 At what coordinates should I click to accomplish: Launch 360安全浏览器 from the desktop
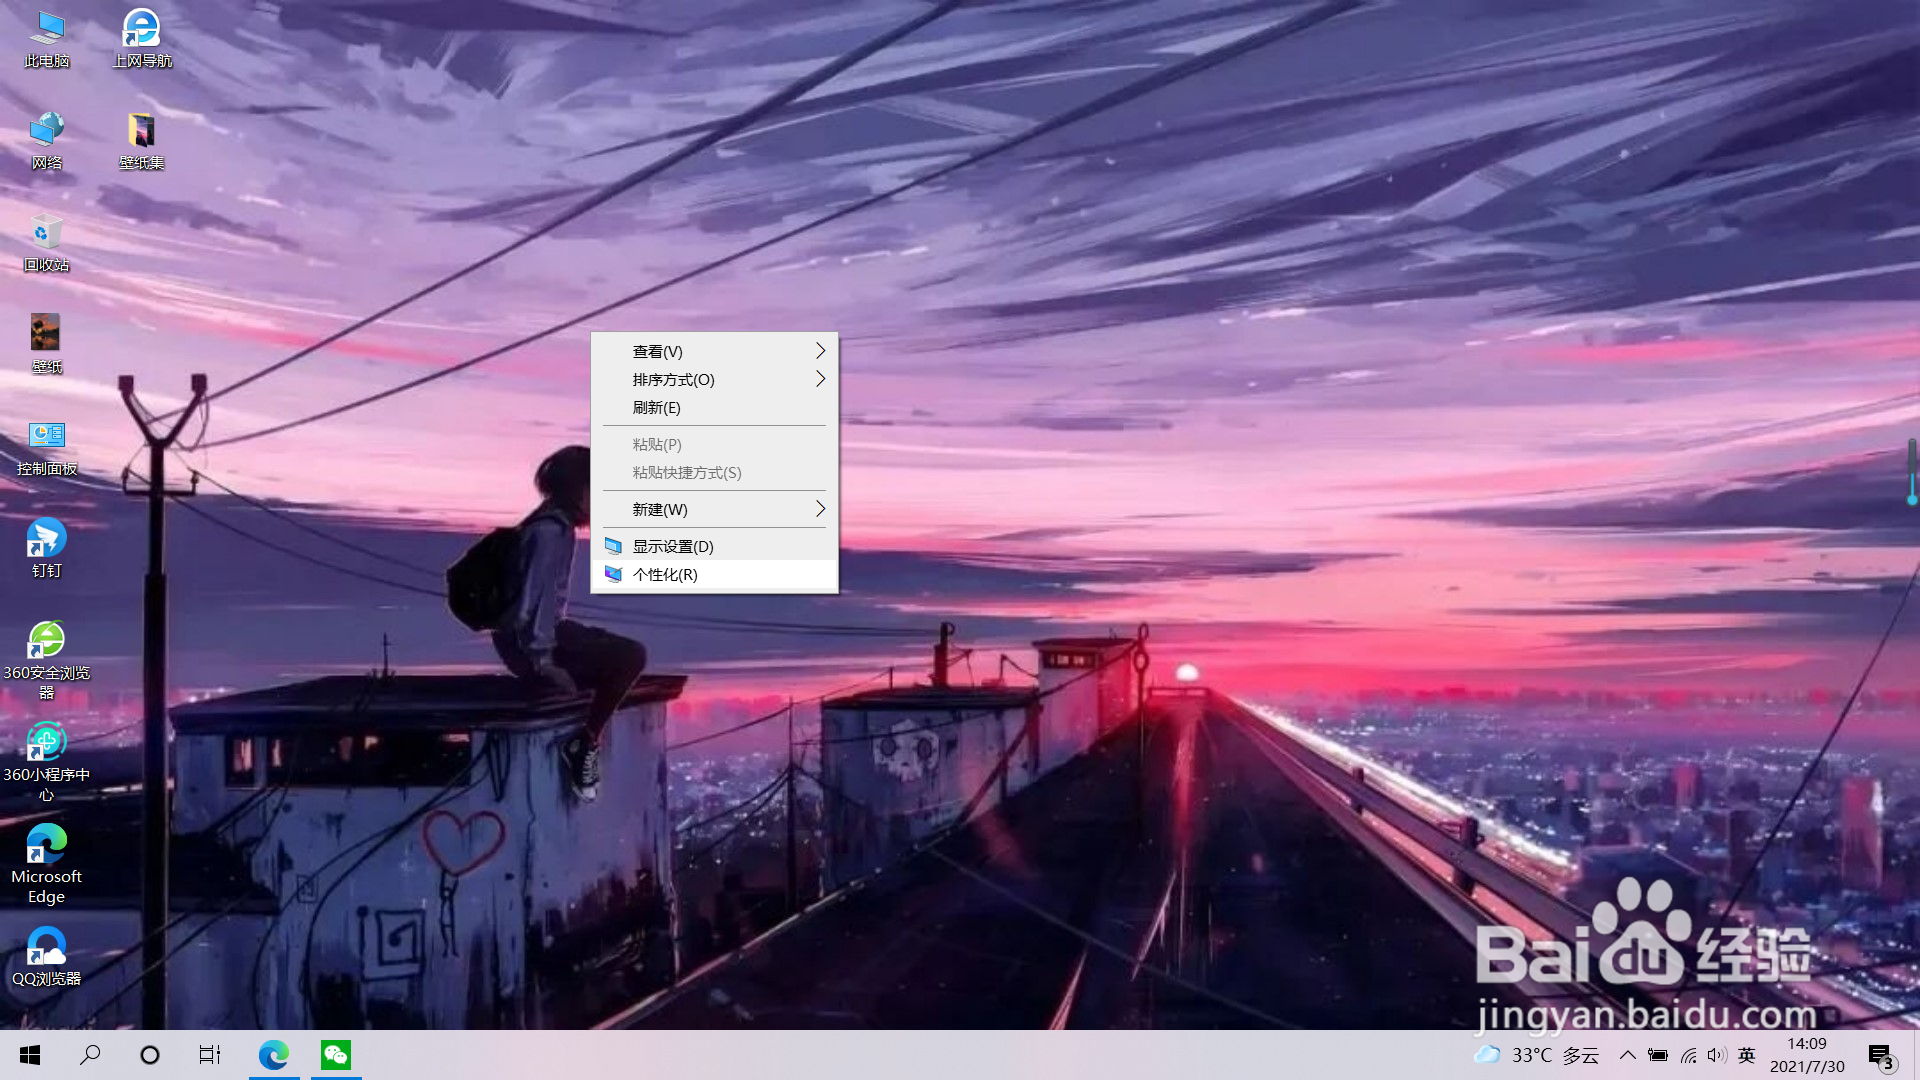(x=45, y=647)
